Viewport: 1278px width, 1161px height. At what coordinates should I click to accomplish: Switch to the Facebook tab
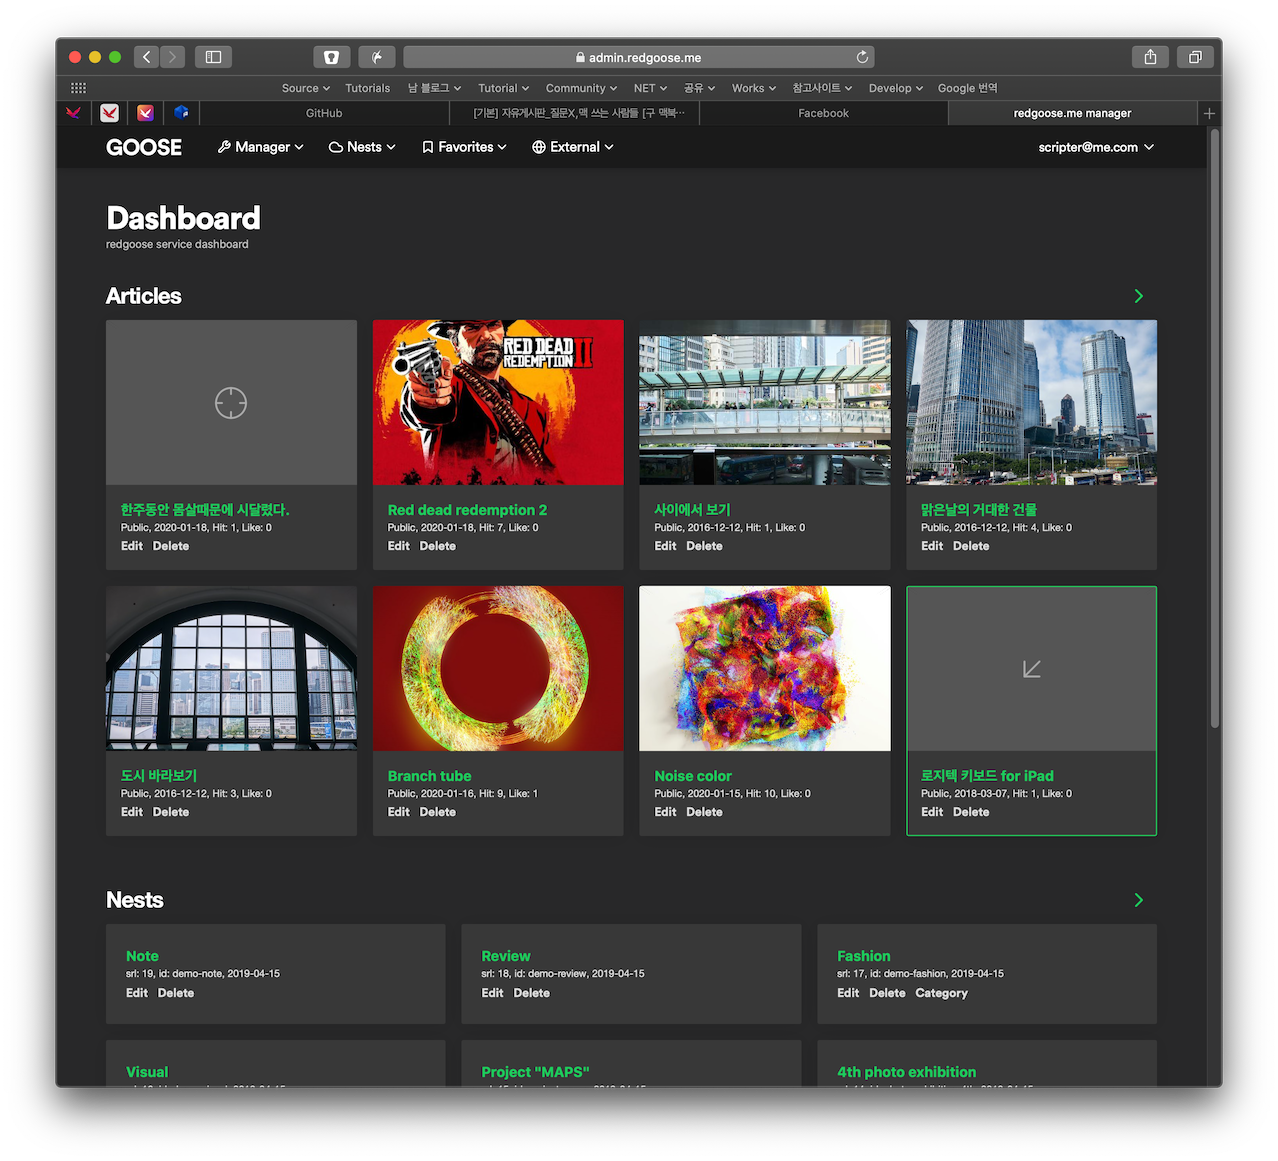(823, 113)
